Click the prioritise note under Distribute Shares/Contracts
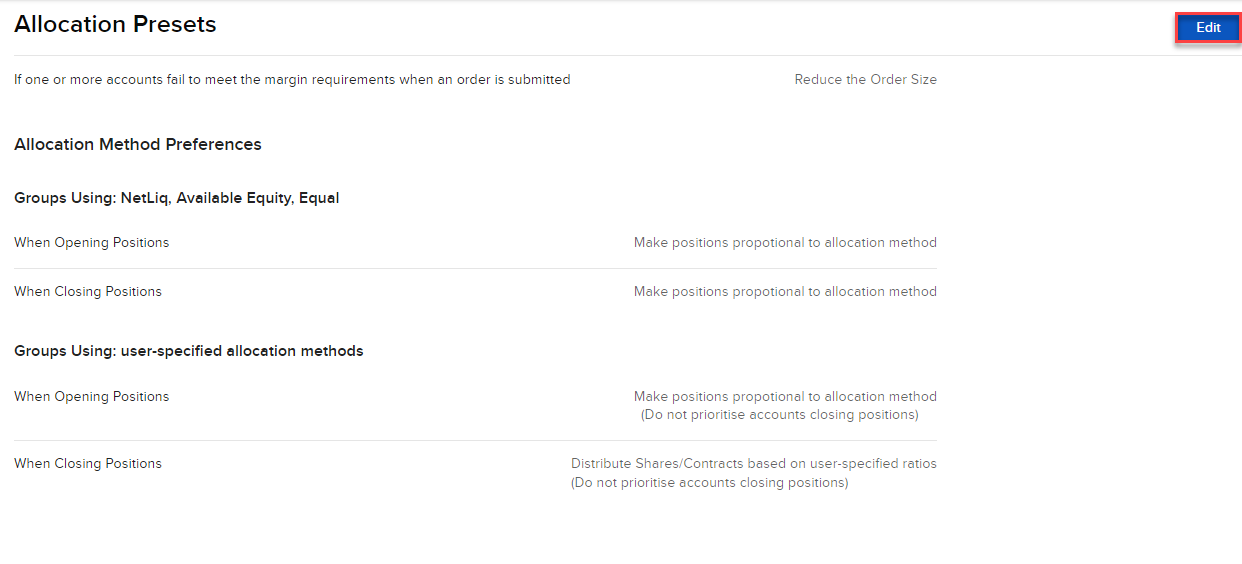The image size is (1242, 564). (x=709, y=483)
